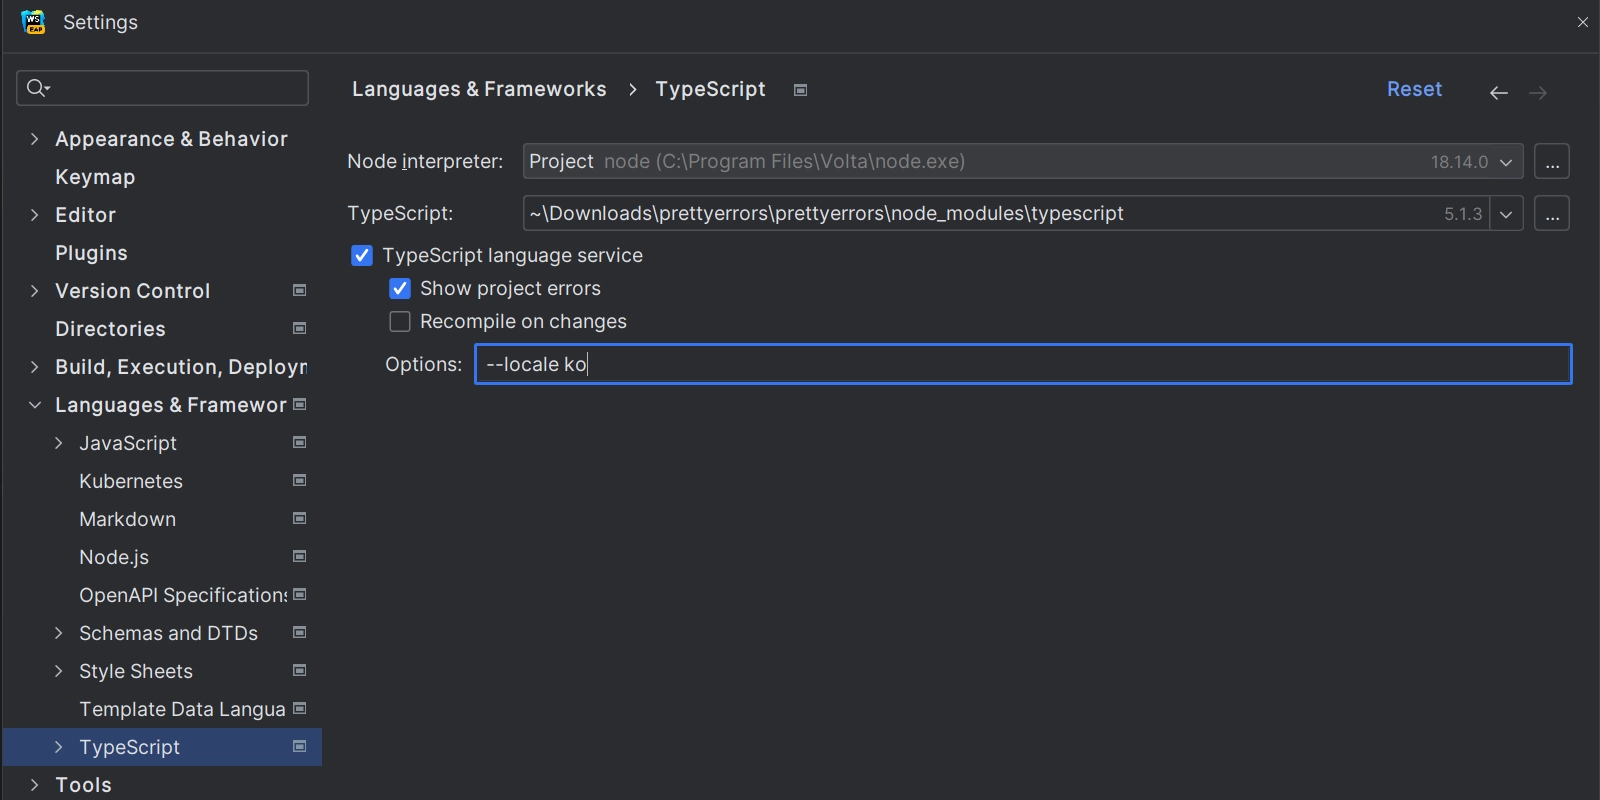Click project-level icon on Node.js row
This screenshot has height=800, width=1600.
point(299,556)
